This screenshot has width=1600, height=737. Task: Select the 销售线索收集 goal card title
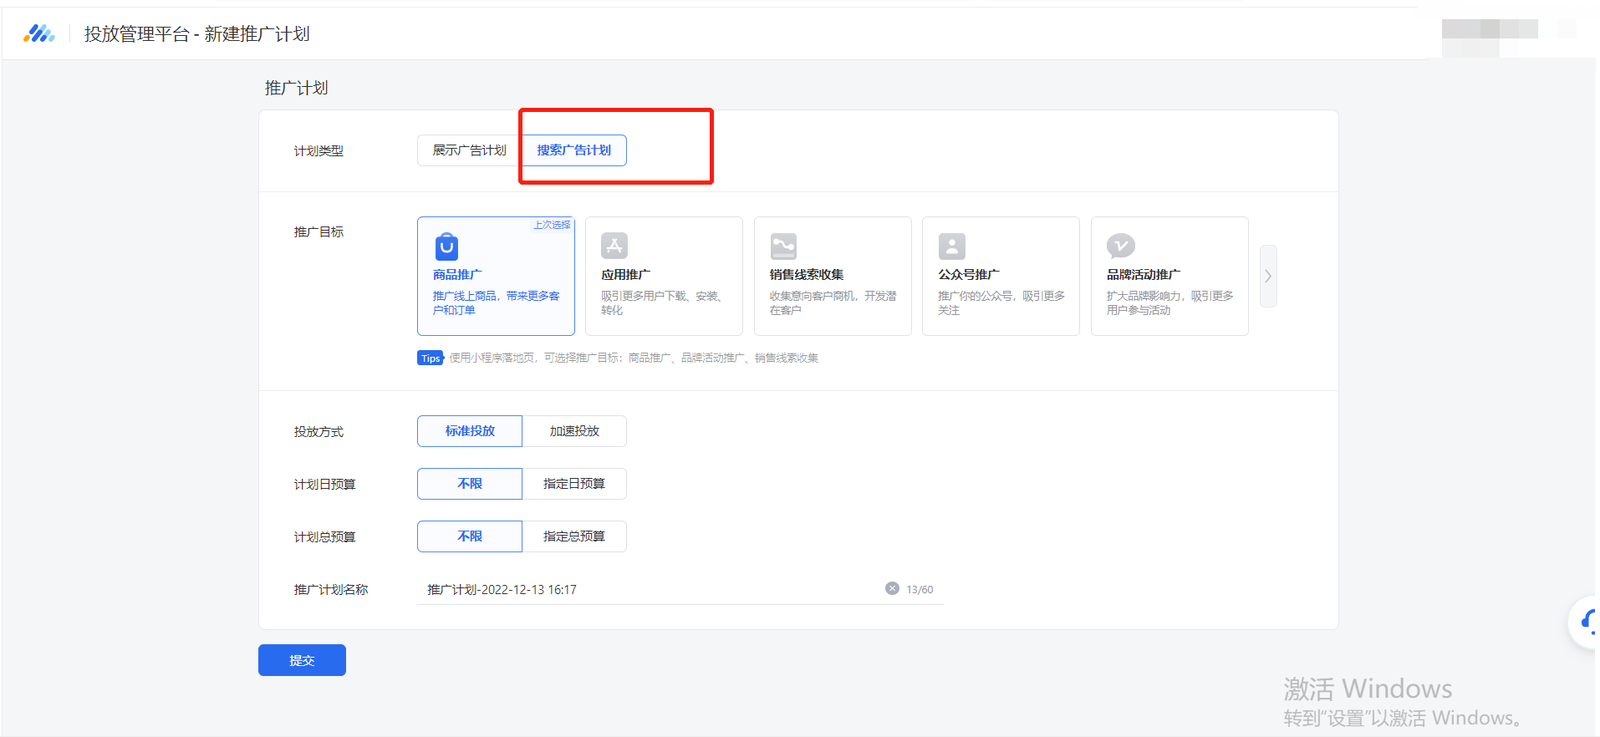point(806,275)
